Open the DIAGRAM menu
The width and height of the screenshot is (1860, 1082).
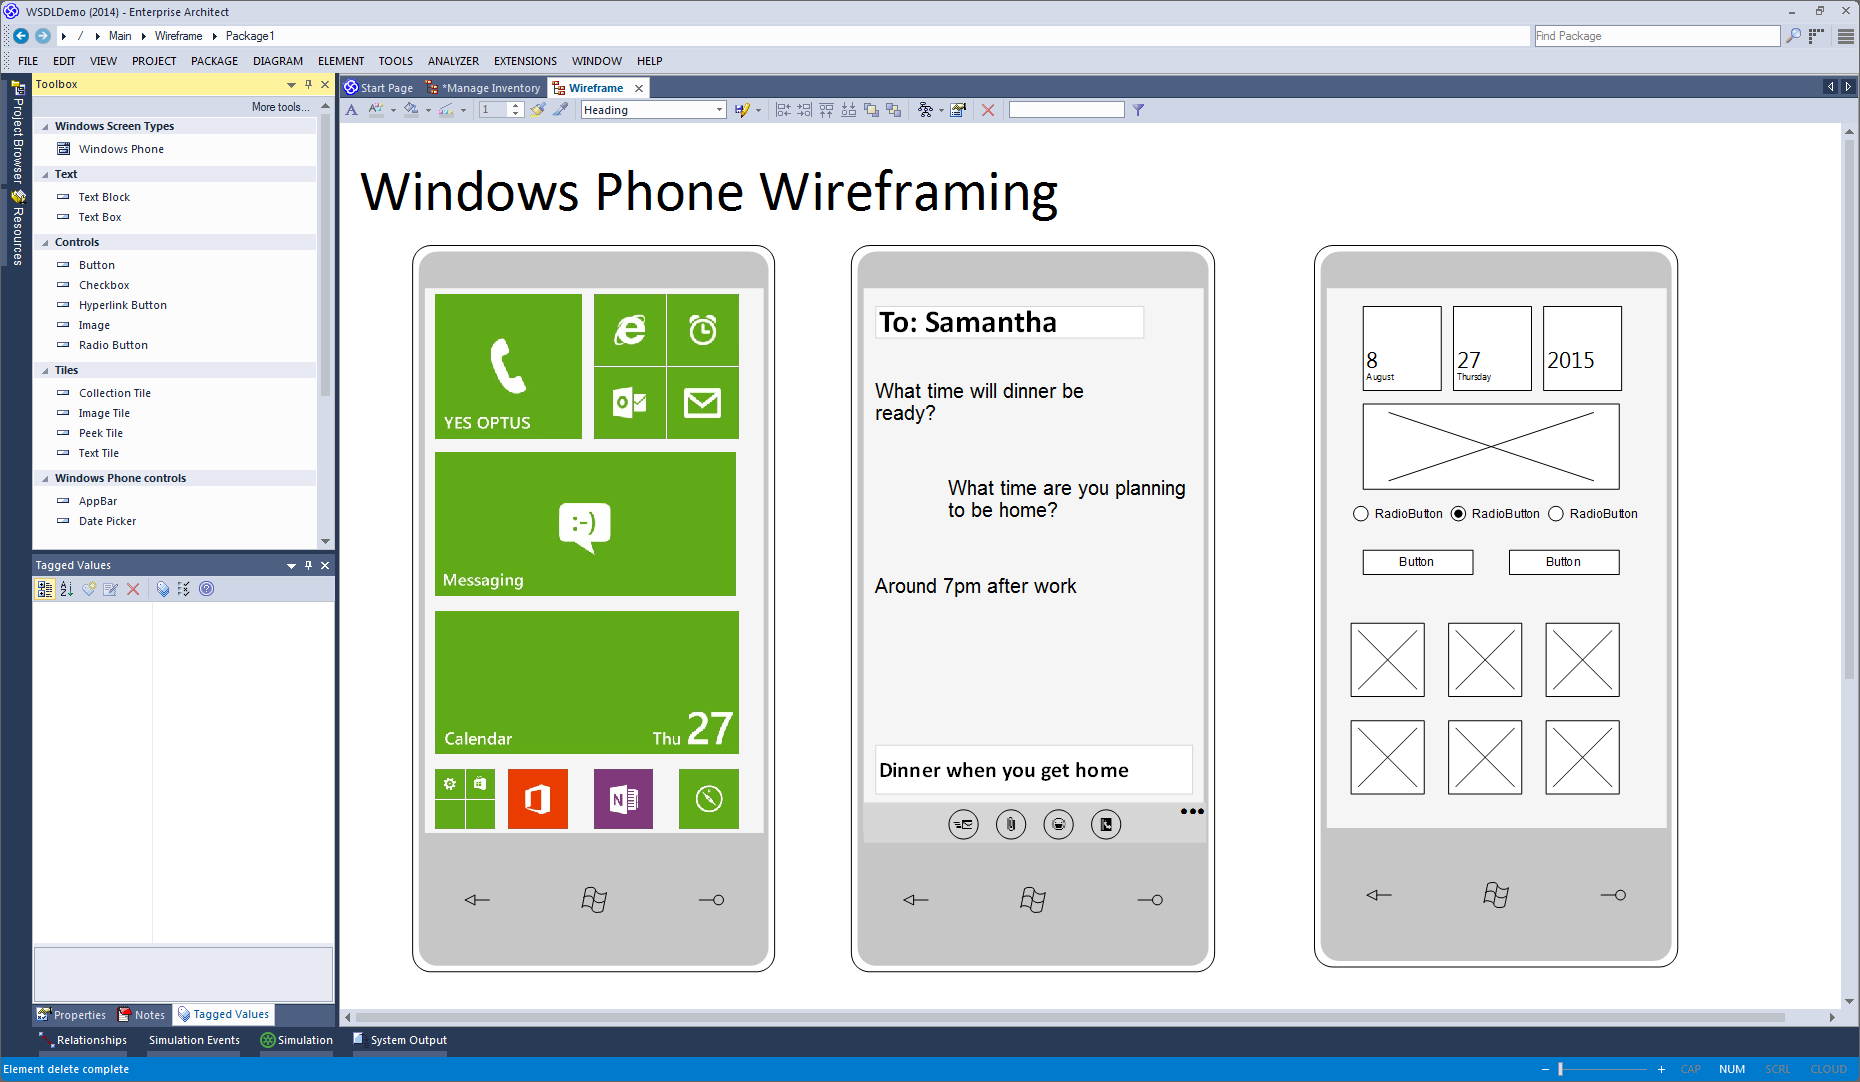[x=278, y=61]
